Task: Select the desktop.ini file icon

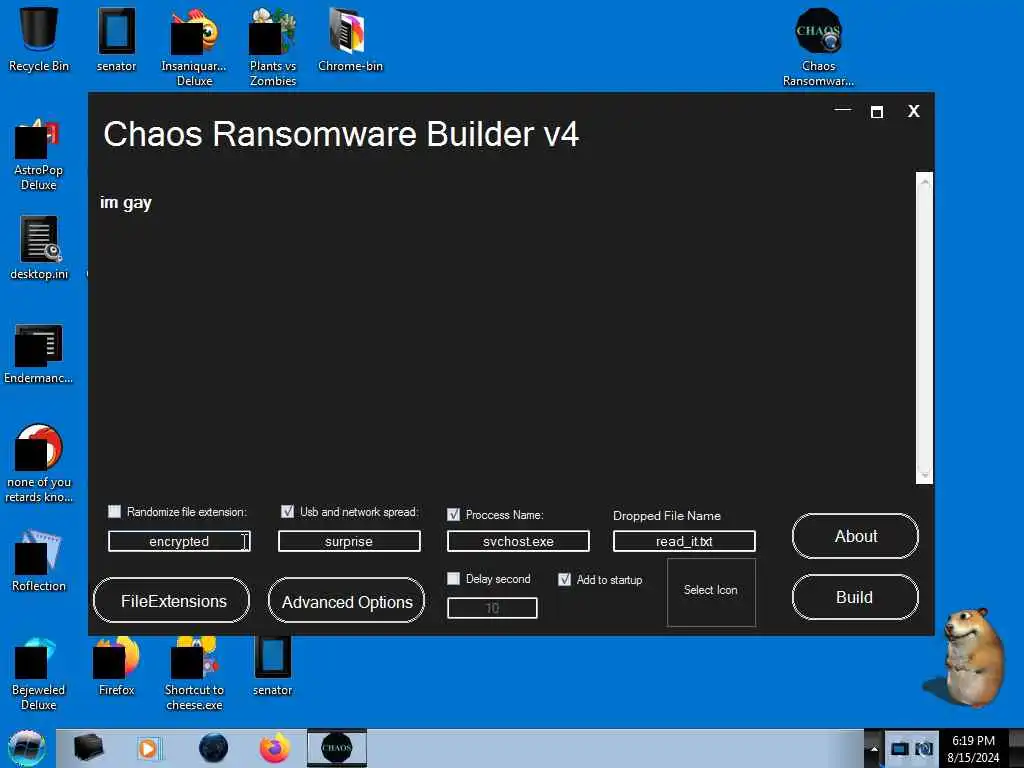Action: pos(39,248)
